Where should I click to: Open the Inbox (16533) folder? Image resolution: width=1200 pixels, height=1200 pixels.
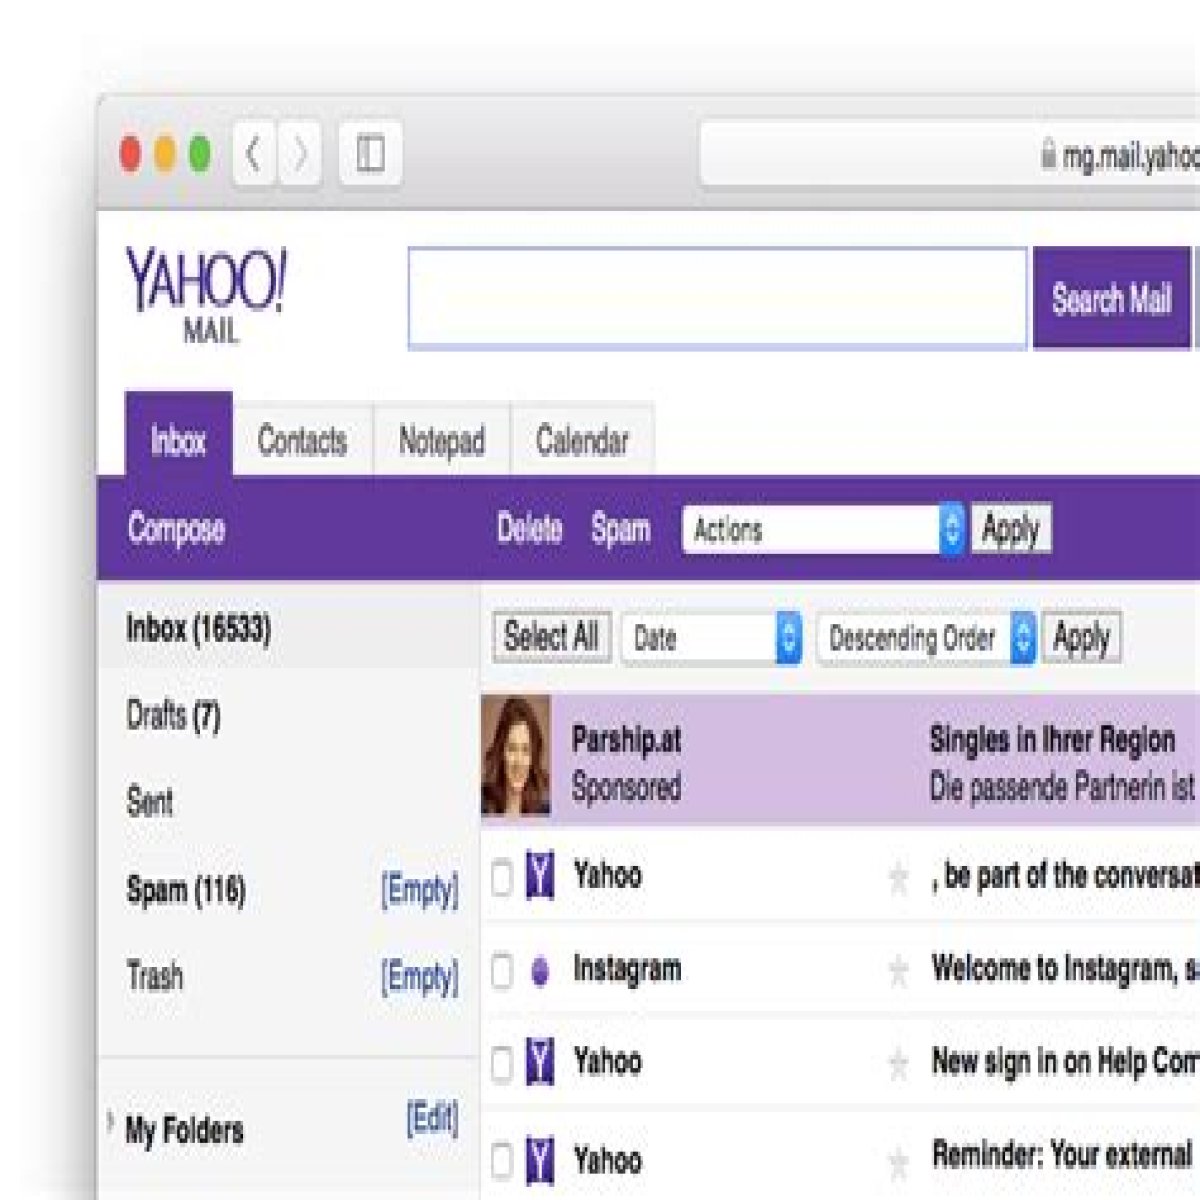[198, 629]
